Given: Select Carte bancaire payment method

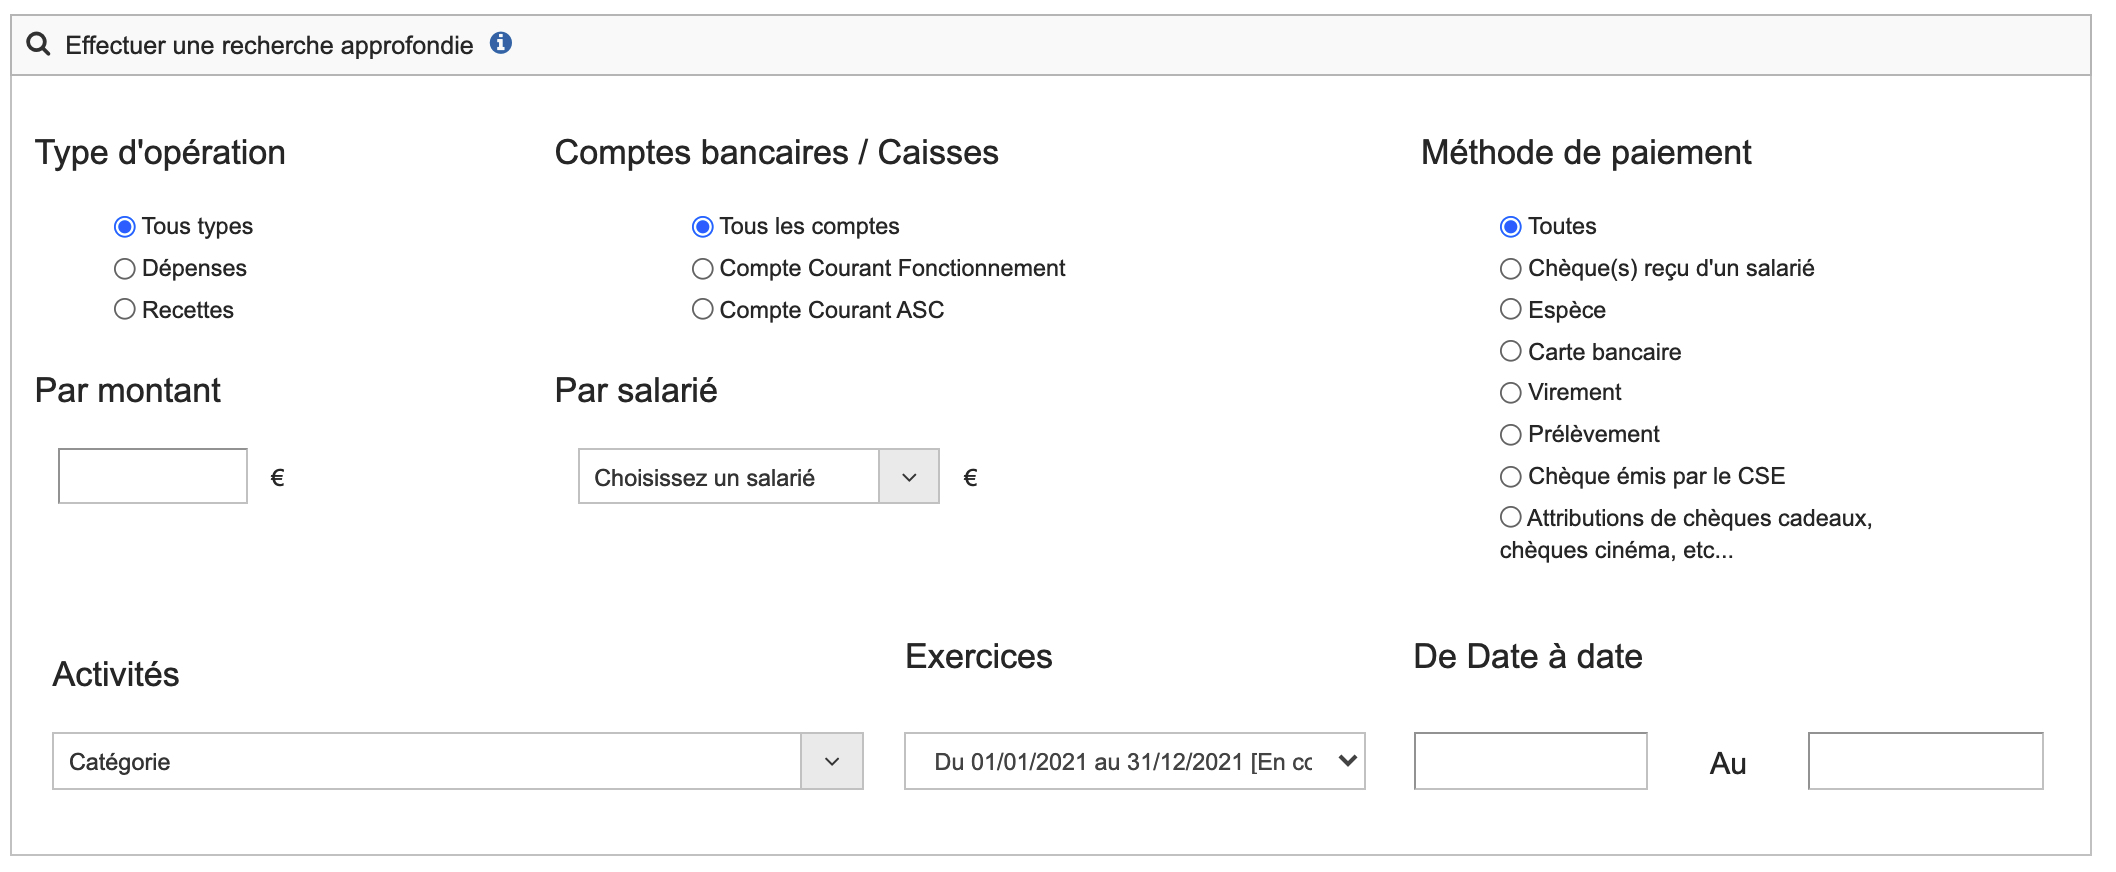Looking at the screenshot, I should point(1511,352).
